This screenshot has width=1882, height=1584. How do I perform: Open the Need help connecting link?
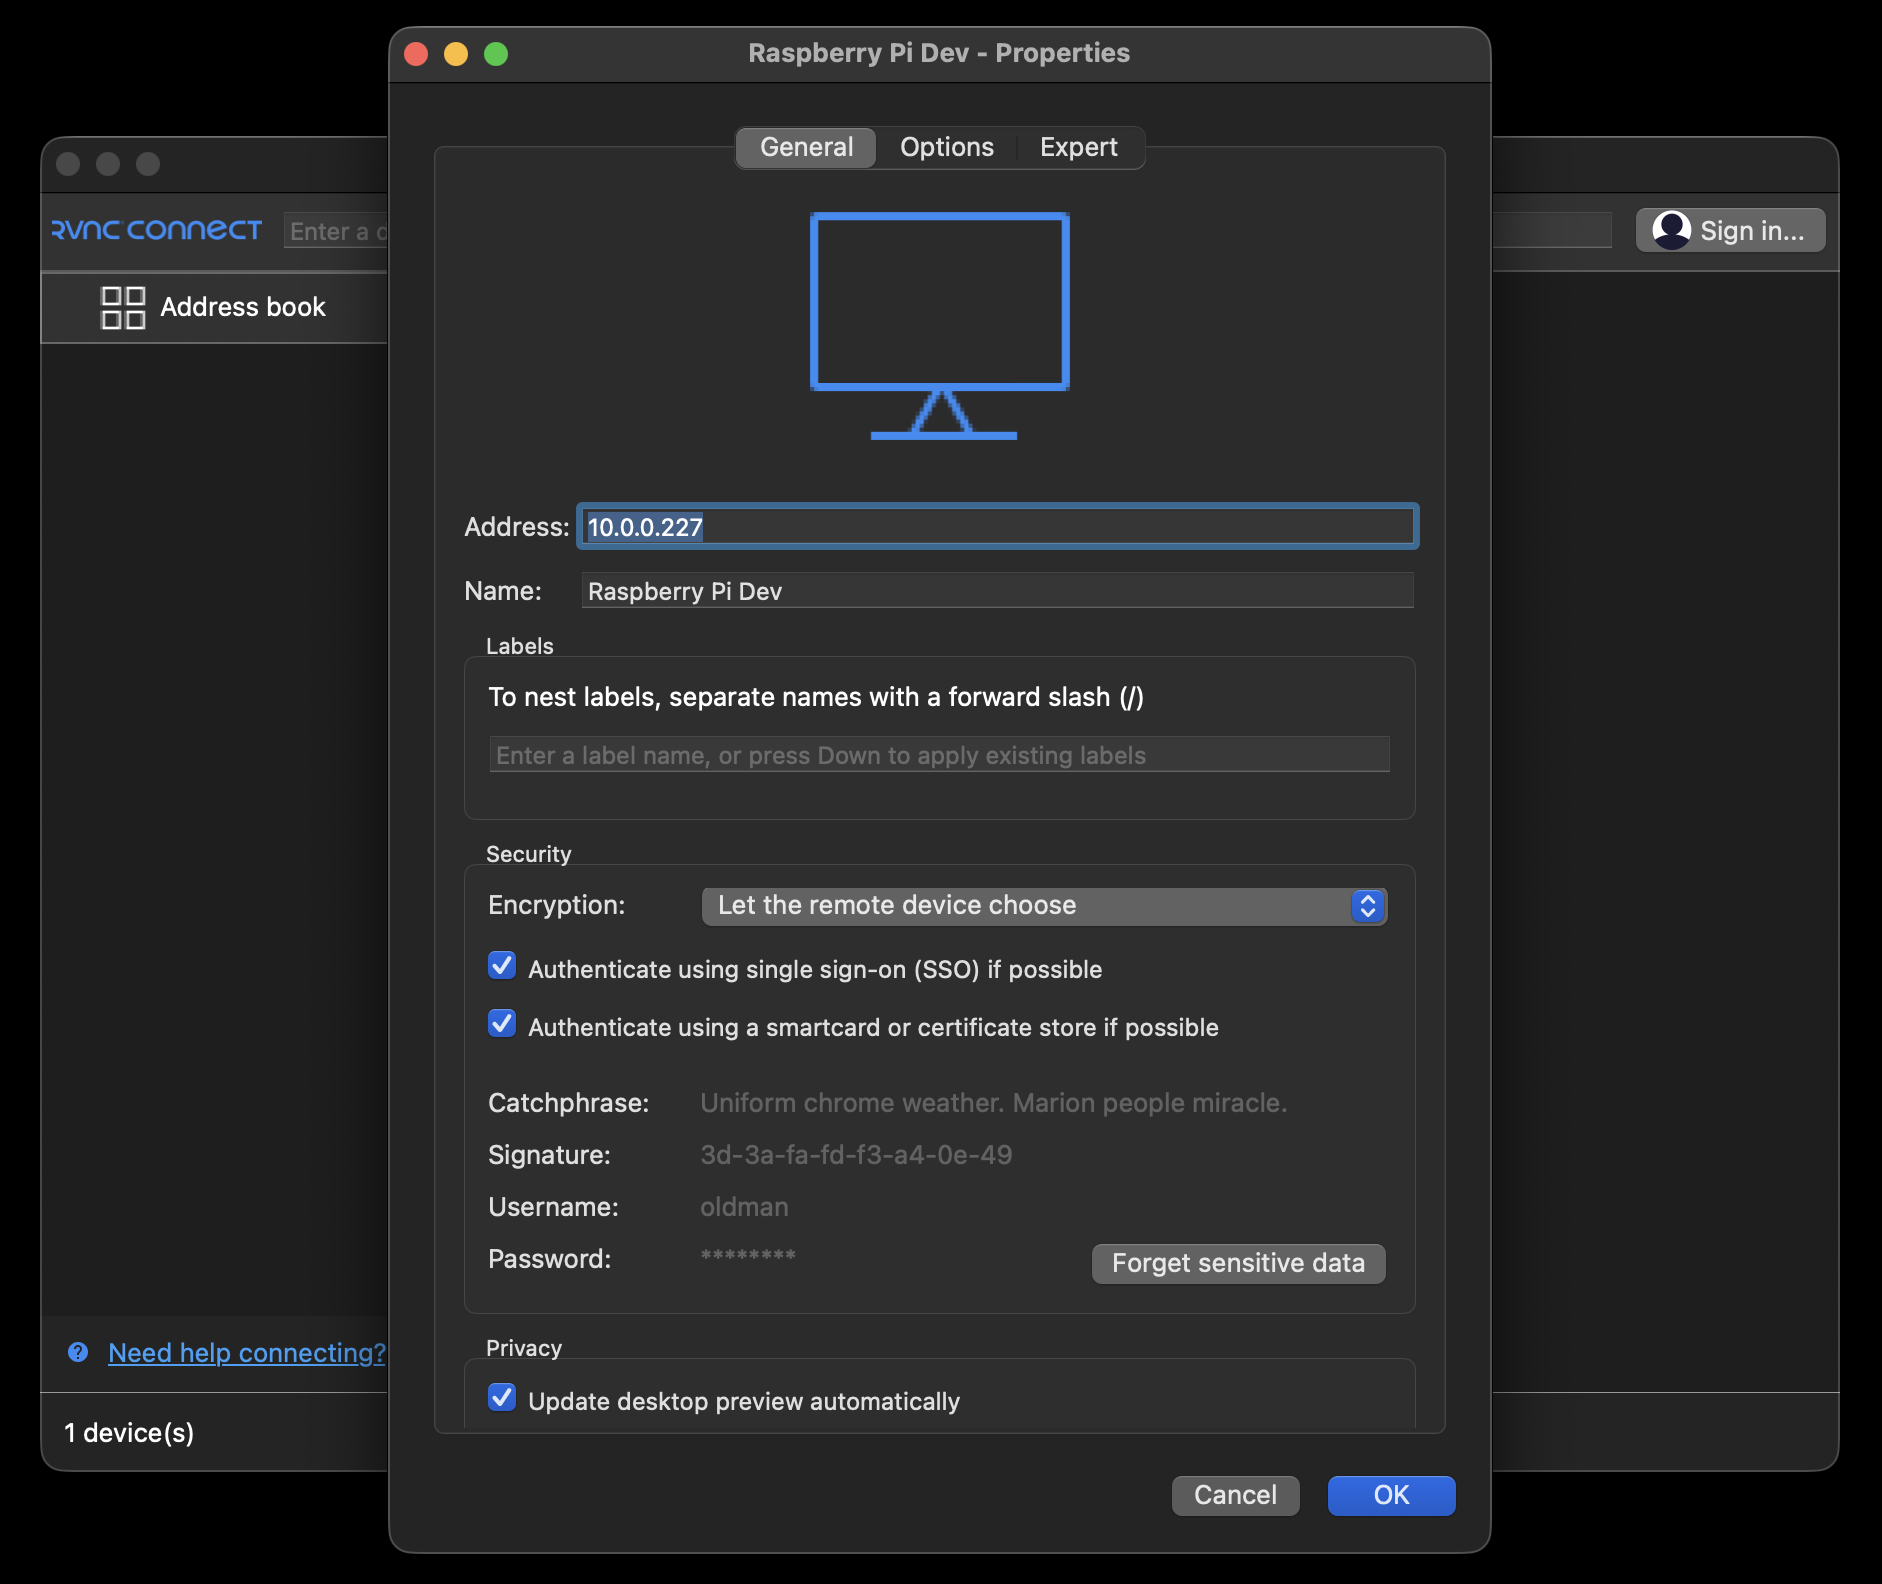click(246, 1353)
